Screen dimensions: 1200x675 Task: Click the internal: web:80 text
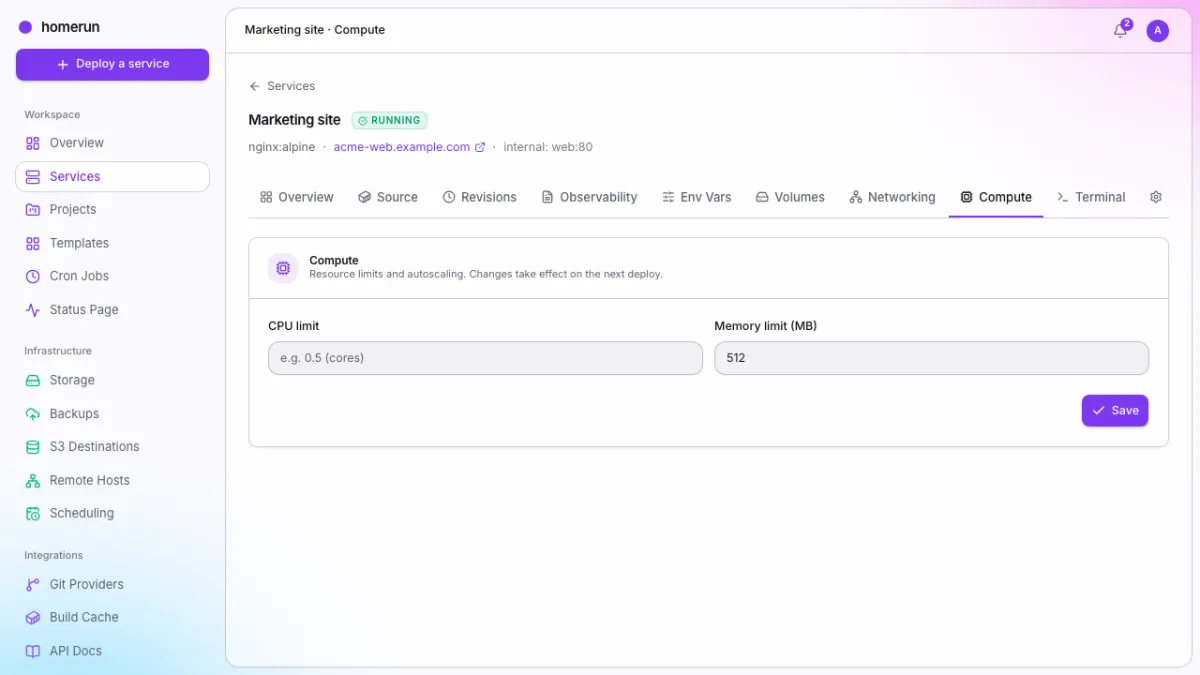click(548, 147)
